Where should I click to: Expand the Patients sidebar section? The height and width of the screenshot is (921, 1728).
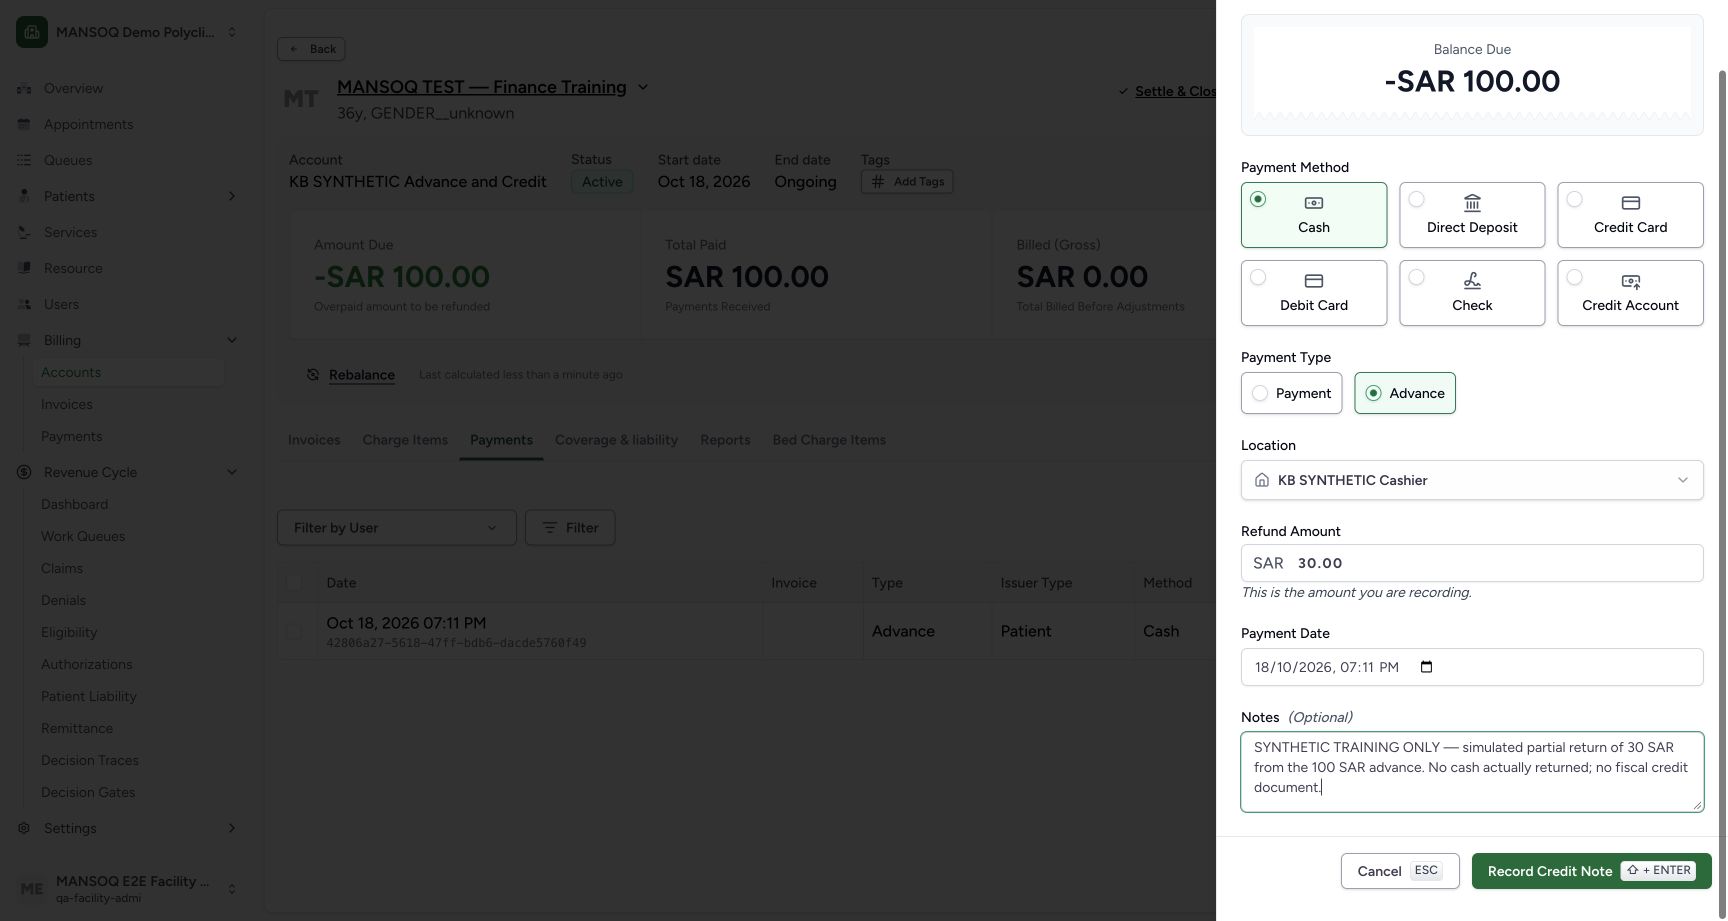click(x=232, y=196)
